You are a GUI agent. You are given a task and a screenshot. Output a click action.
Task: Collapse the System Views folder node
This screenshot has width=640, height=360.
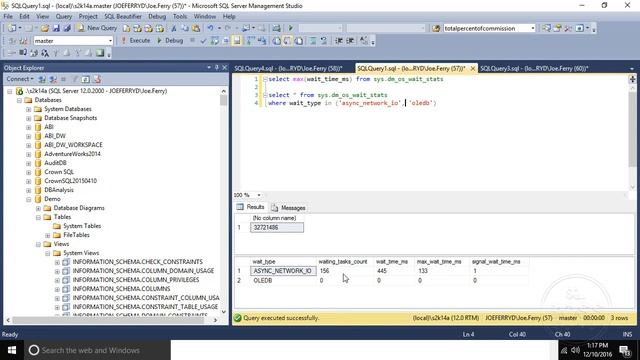(47, 253)
